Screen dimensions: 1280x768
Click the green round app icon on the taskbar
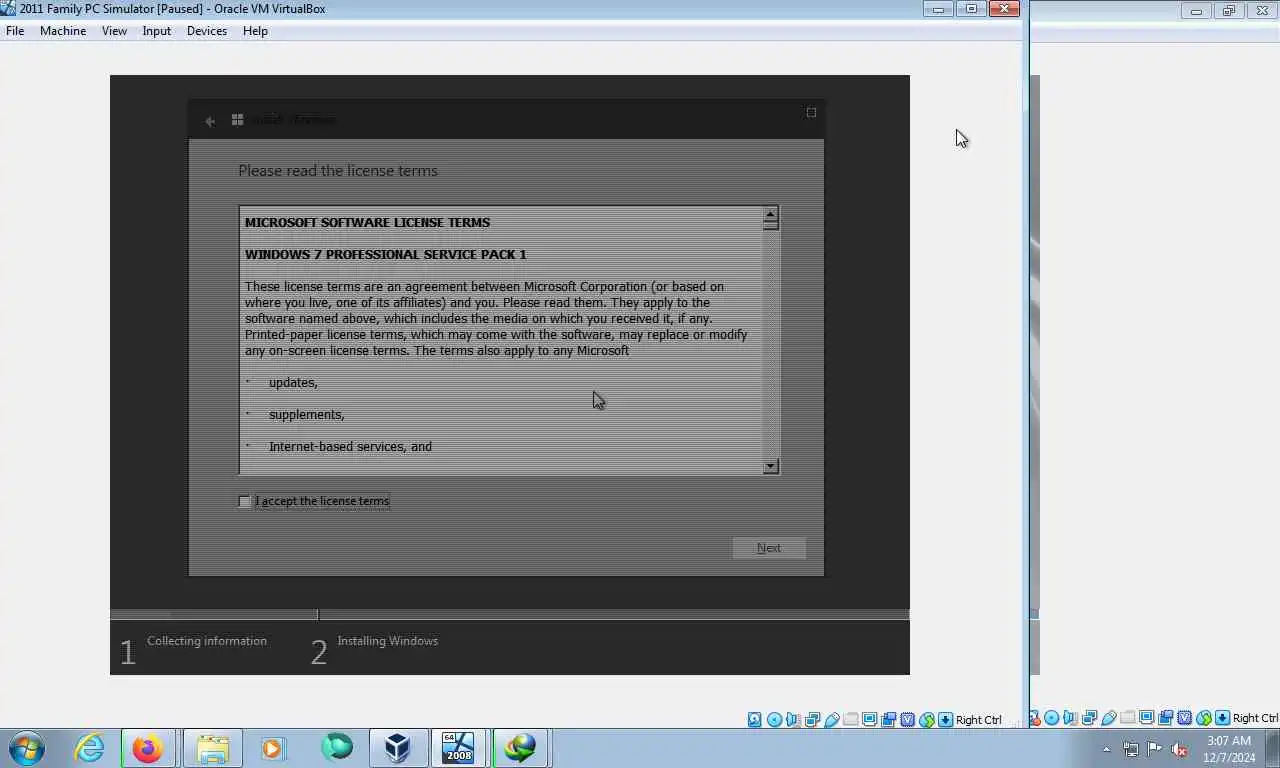point(337,748)
